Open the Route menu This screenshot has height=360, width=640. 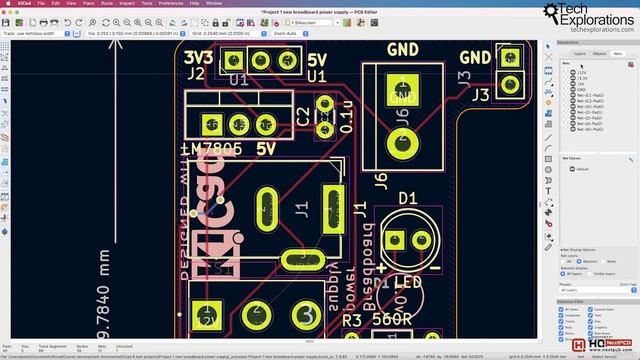[x=107, y=3]
